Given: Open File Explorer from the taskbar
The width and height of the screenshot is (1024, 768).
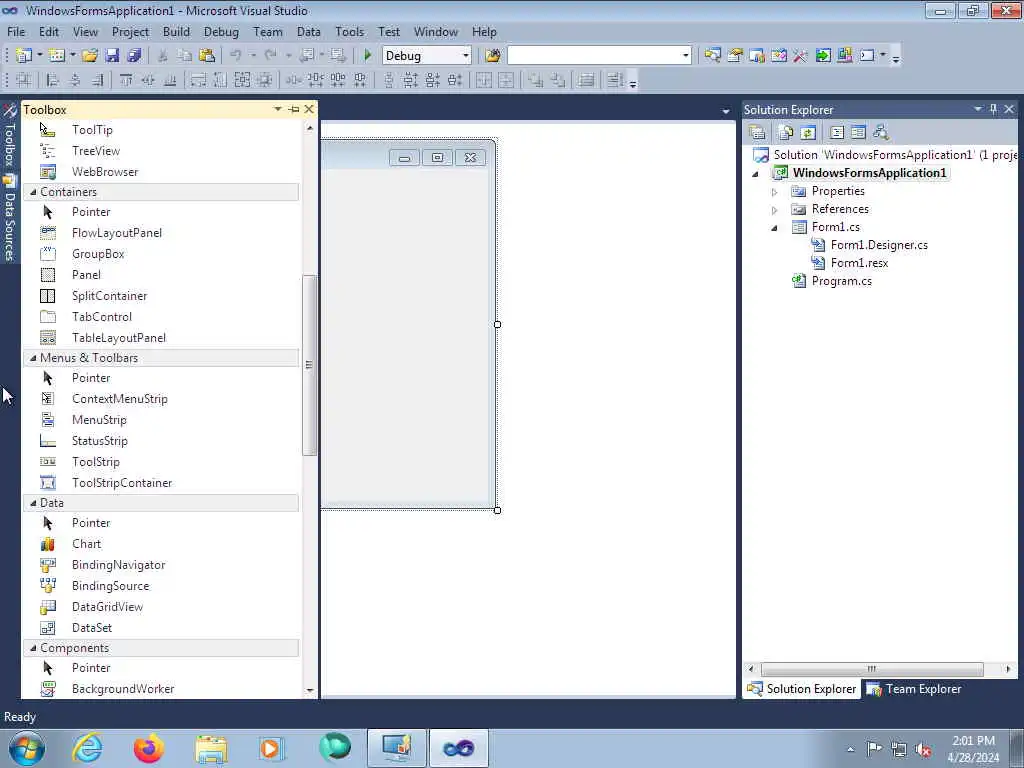Looking at the screenshot, I should 210,748.
